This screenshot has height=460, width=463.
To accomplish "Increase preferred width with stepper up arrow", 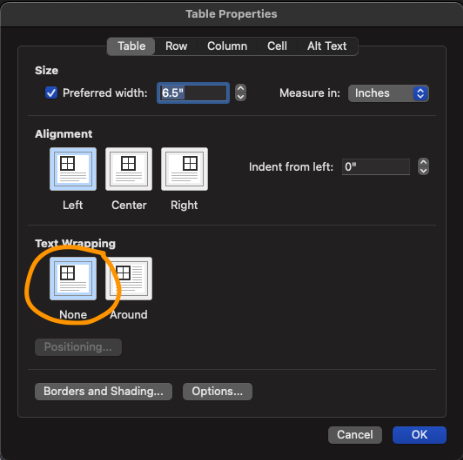I will pos(240,89).
